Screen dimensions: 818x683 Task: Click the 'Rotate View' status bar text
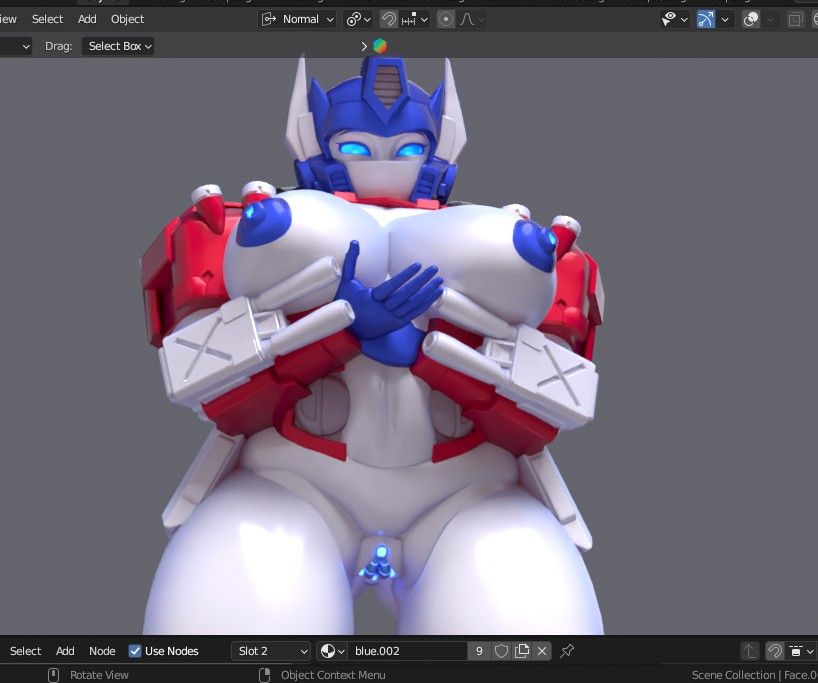click(x=99, y=675)
